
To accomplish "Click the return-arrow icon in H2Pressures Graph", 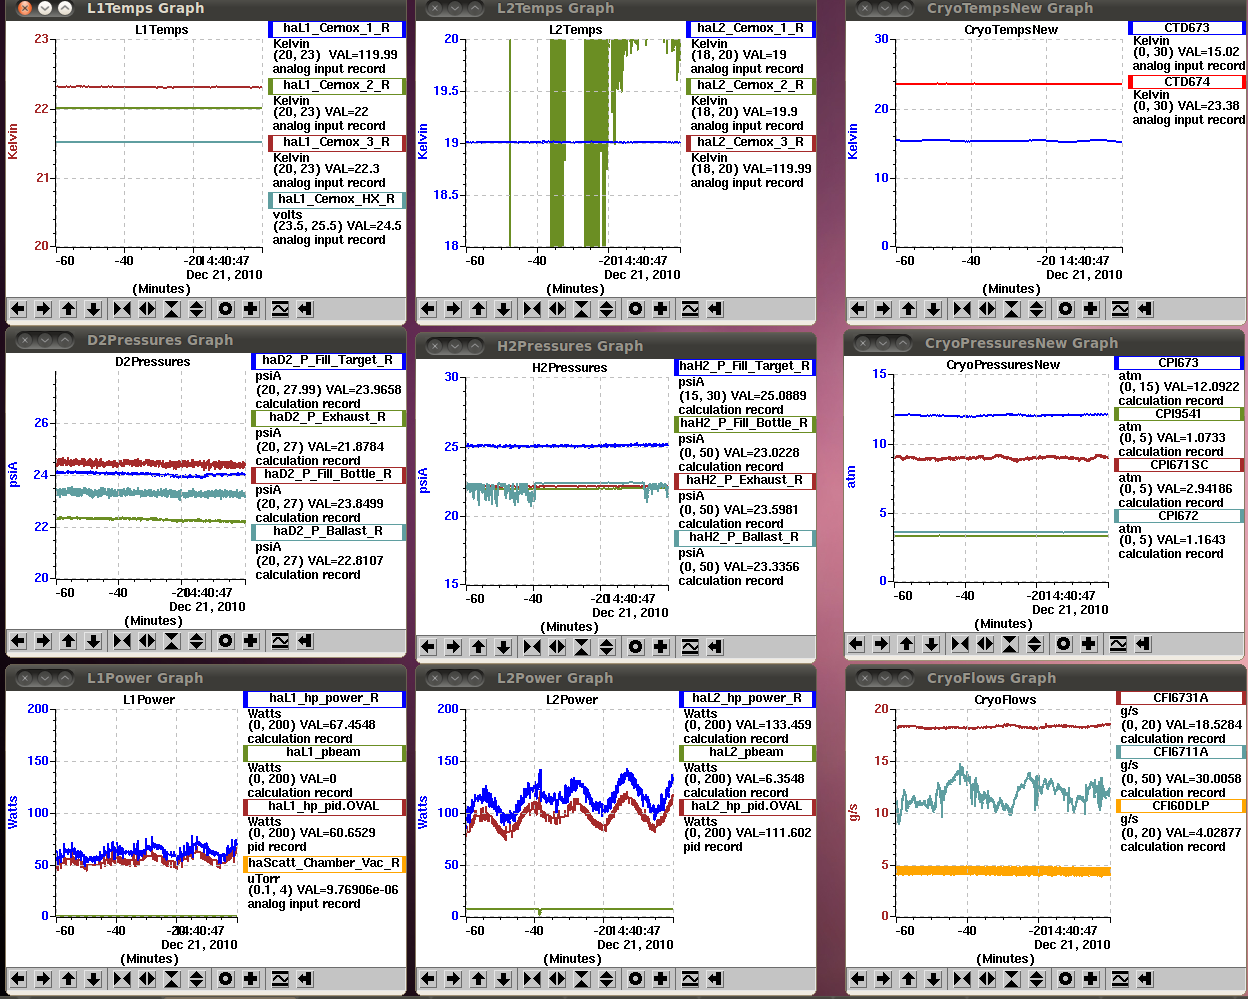I will pos(715,647).
